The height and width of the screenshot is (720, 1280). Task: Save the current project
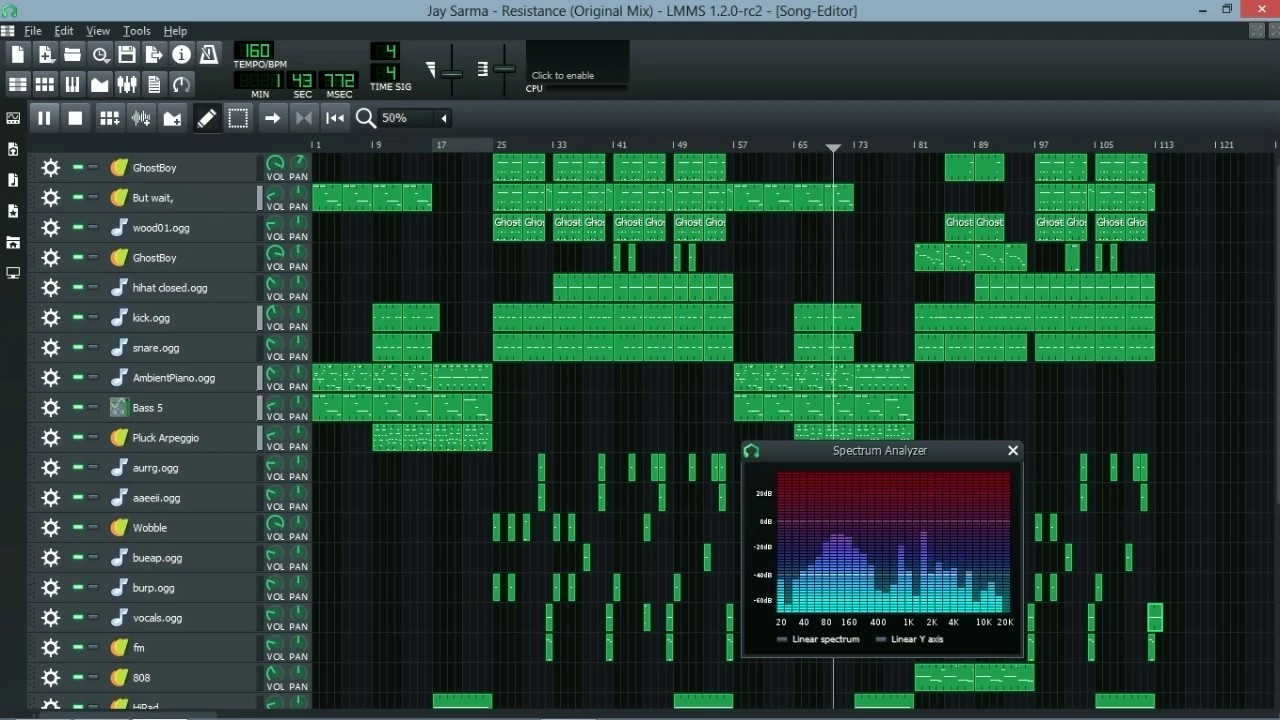[x=127, y=54]
